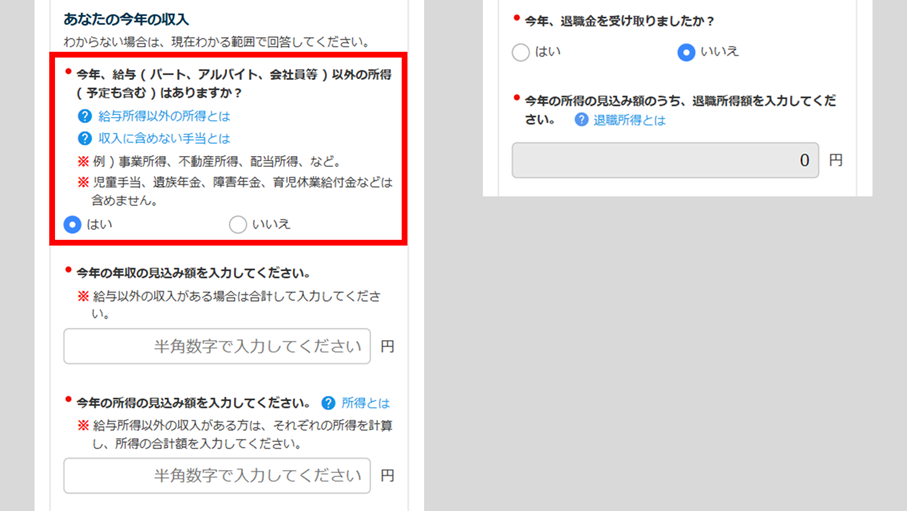Screen dimensions: 907x511
Task: Open the 給与所得以外の所得とは help link
Action: coord(164,116)
